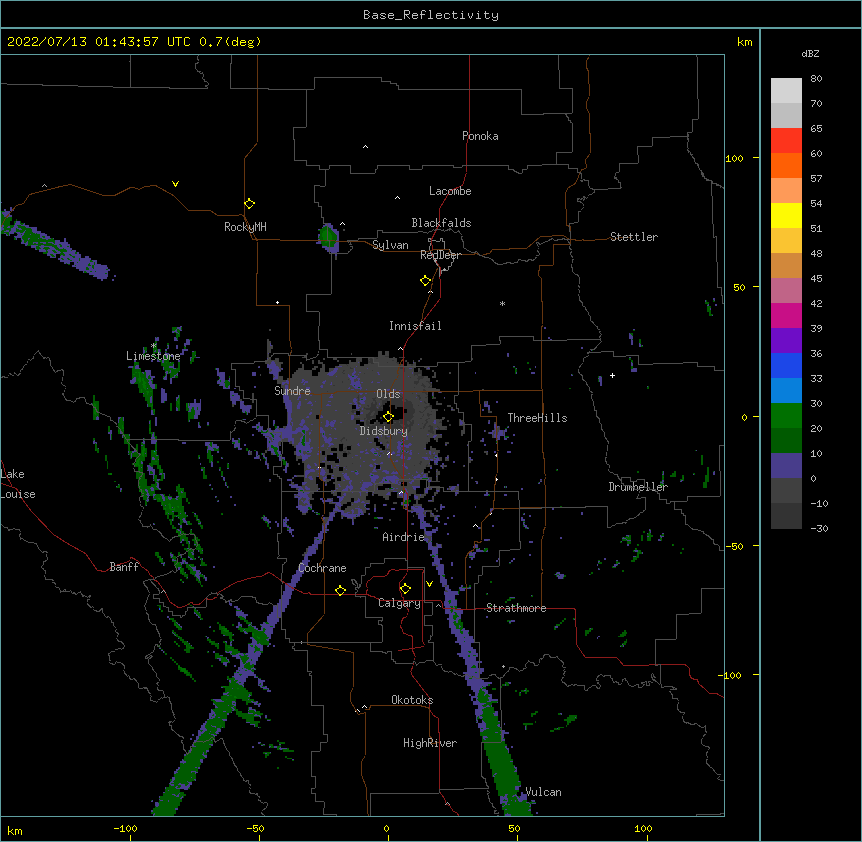
Task: Click the yellow 54 dBZ legend swatch
Action: tap(786, 215)
